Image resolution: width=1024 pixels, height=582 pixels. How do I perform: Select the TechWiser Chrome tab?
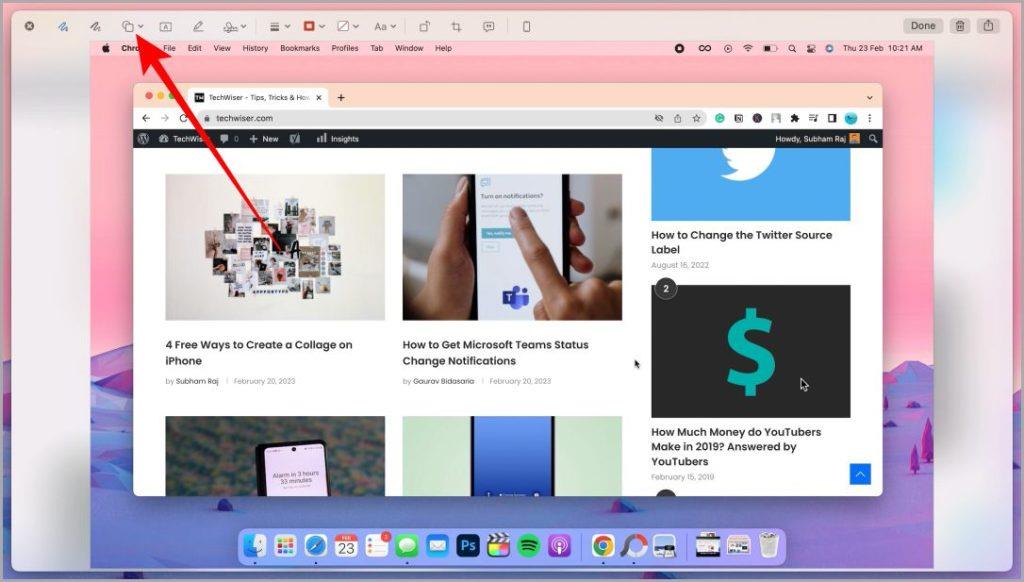(x=257, y=97)
